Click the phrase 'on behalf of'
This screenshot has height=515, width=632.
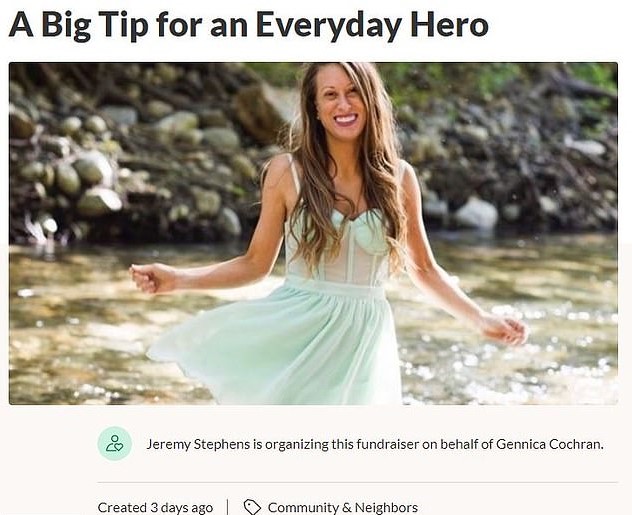pos(457,444)
